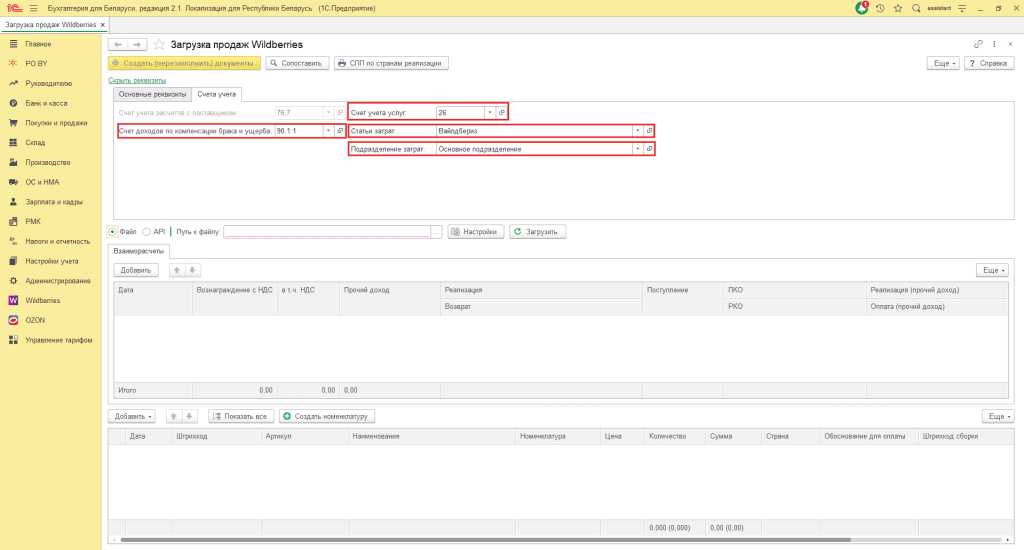
Task: Click the Загрузить button
Action: coord(538,231)
